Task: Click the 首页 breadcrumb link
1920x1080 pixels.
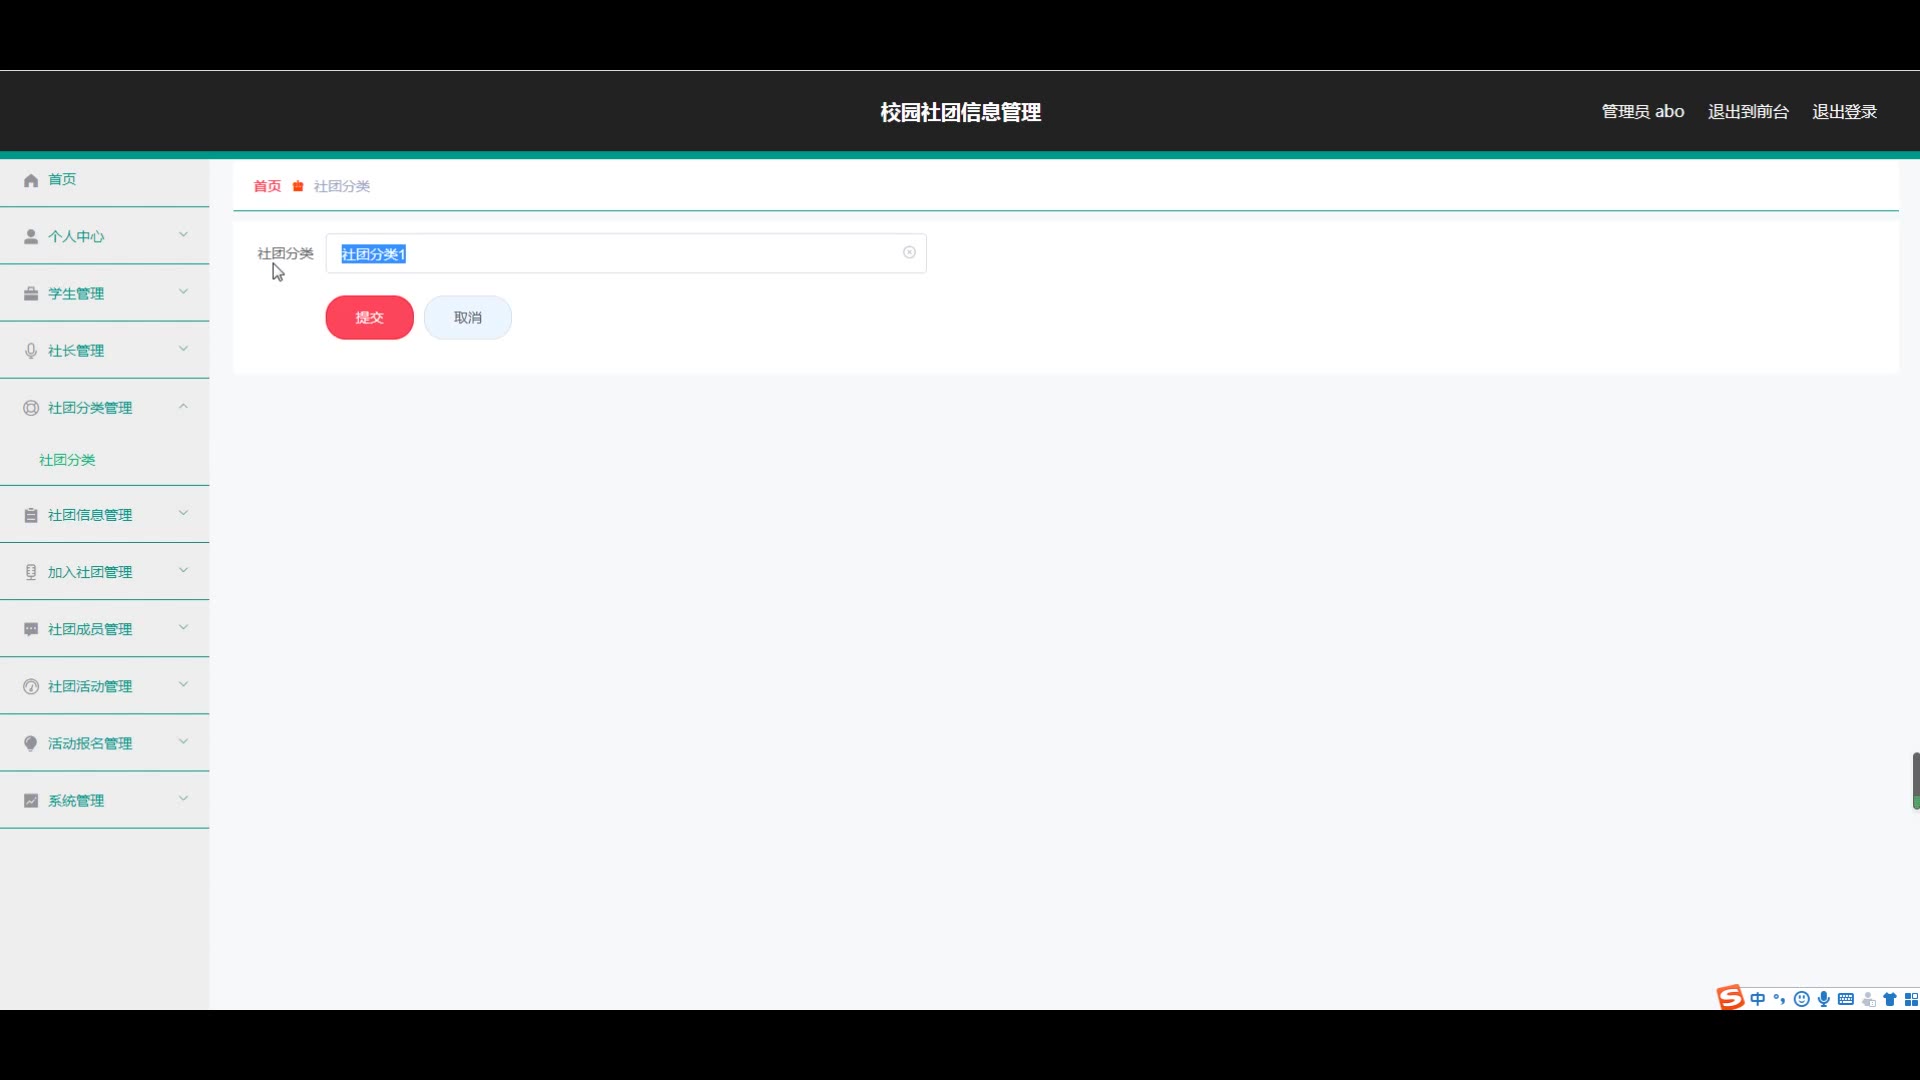Action: pyautogui.click(x=267, y=186)
